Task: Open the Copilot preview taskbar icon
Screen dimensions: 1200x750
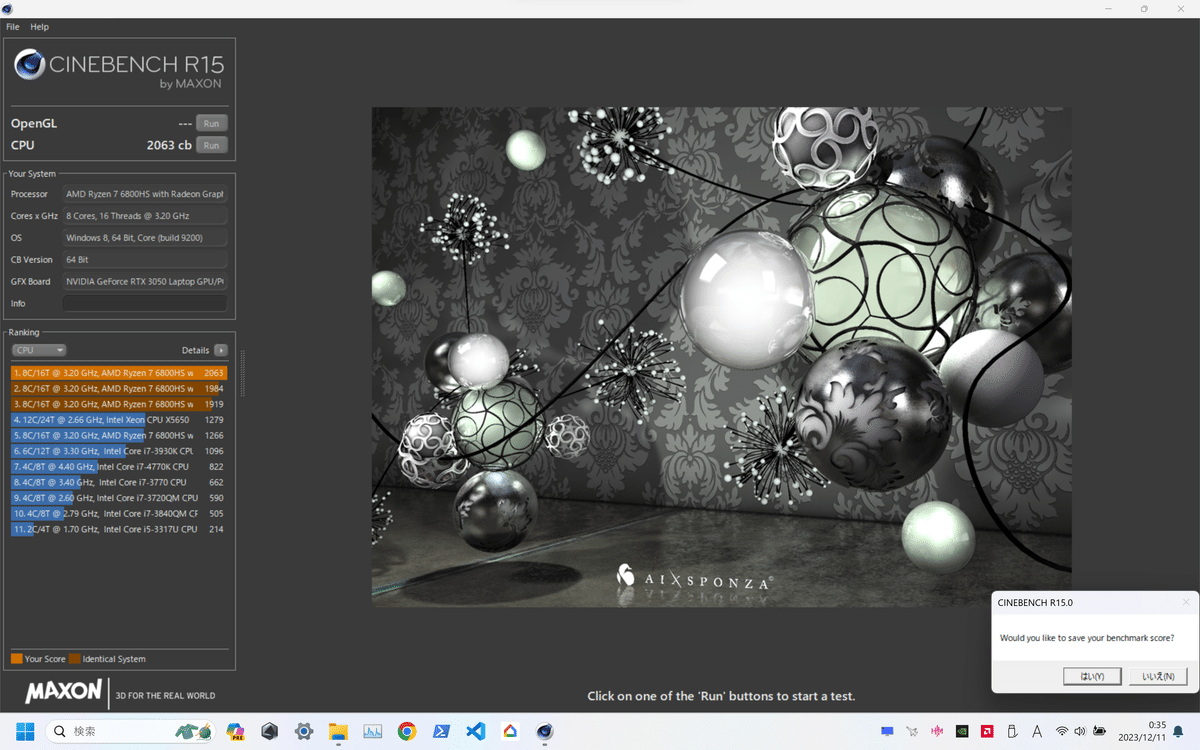Action: pos(236,731)
